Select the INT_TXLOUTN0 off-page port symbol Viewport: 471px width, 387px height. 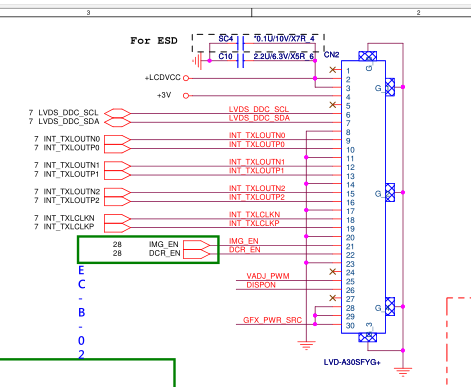(118, 140)
